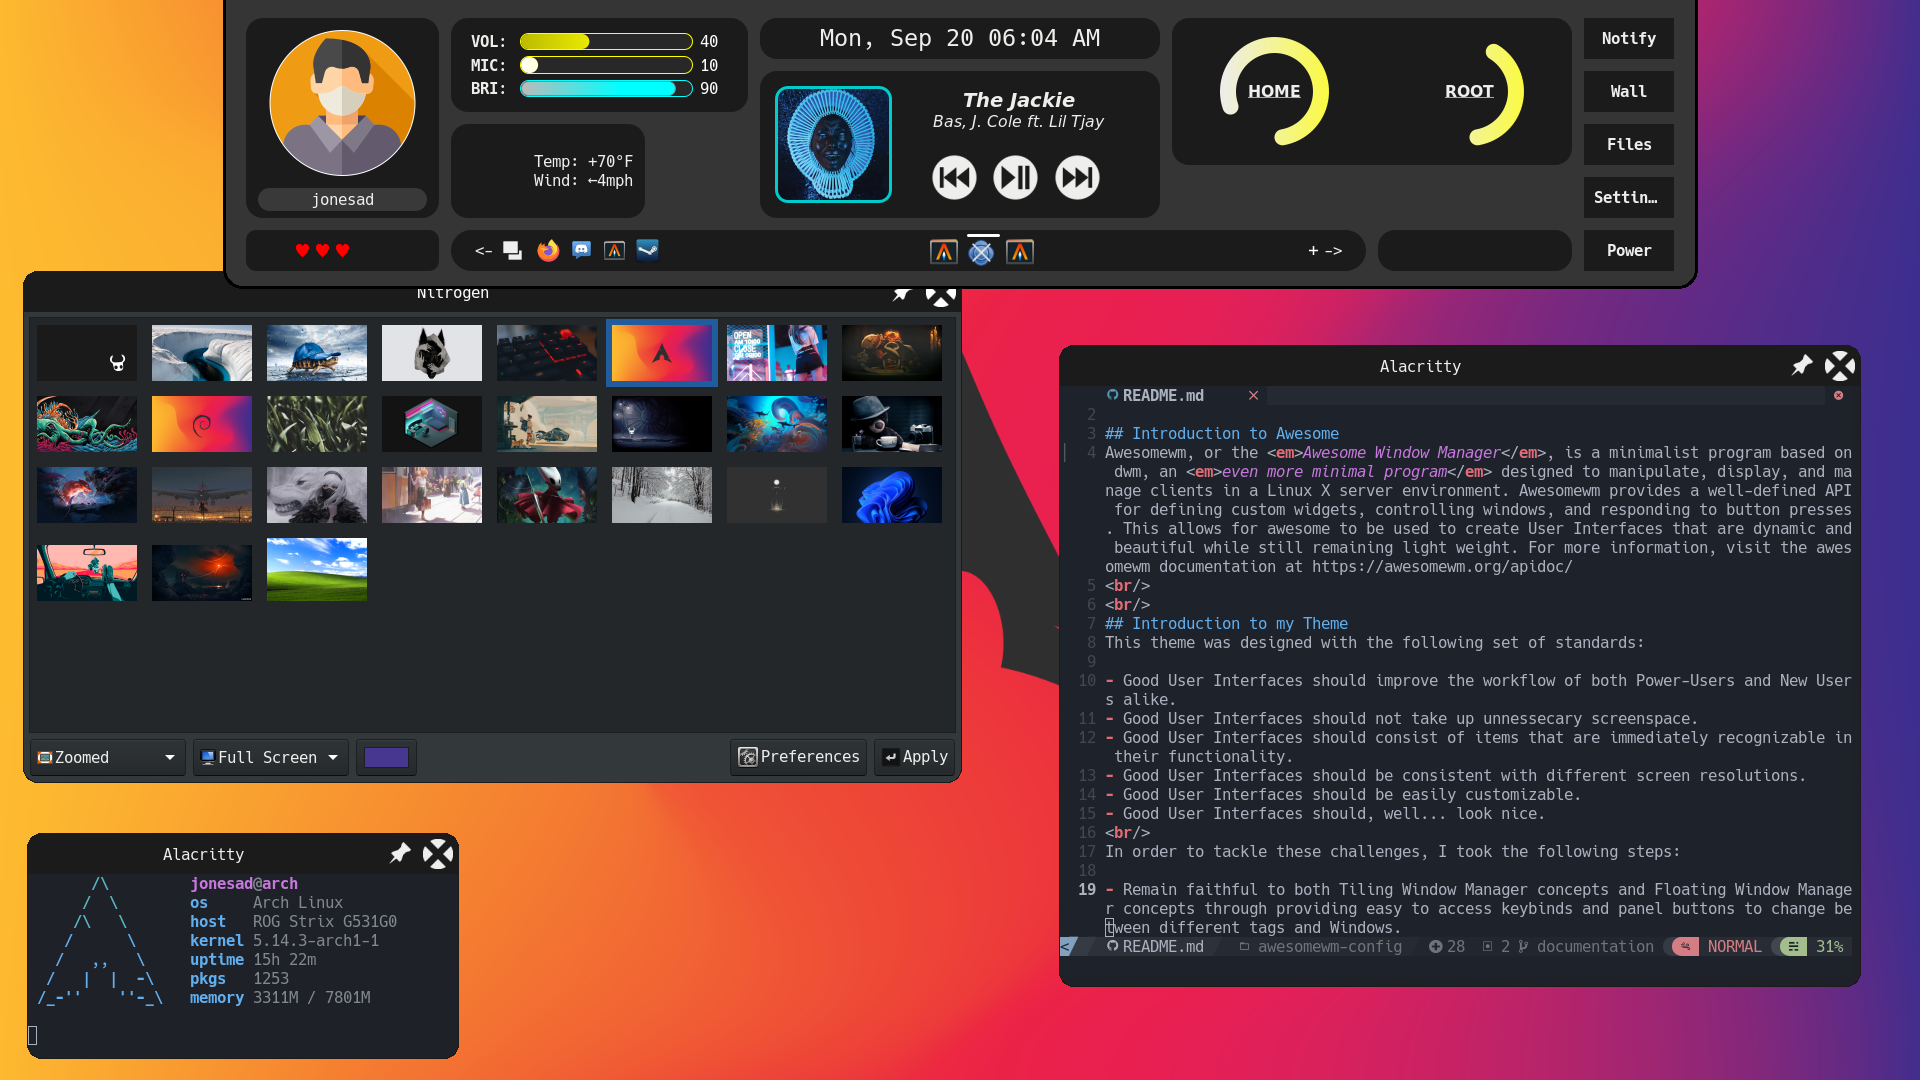Click the purple background color swatch
The image size is (1920, 1080).
(386, 758)
